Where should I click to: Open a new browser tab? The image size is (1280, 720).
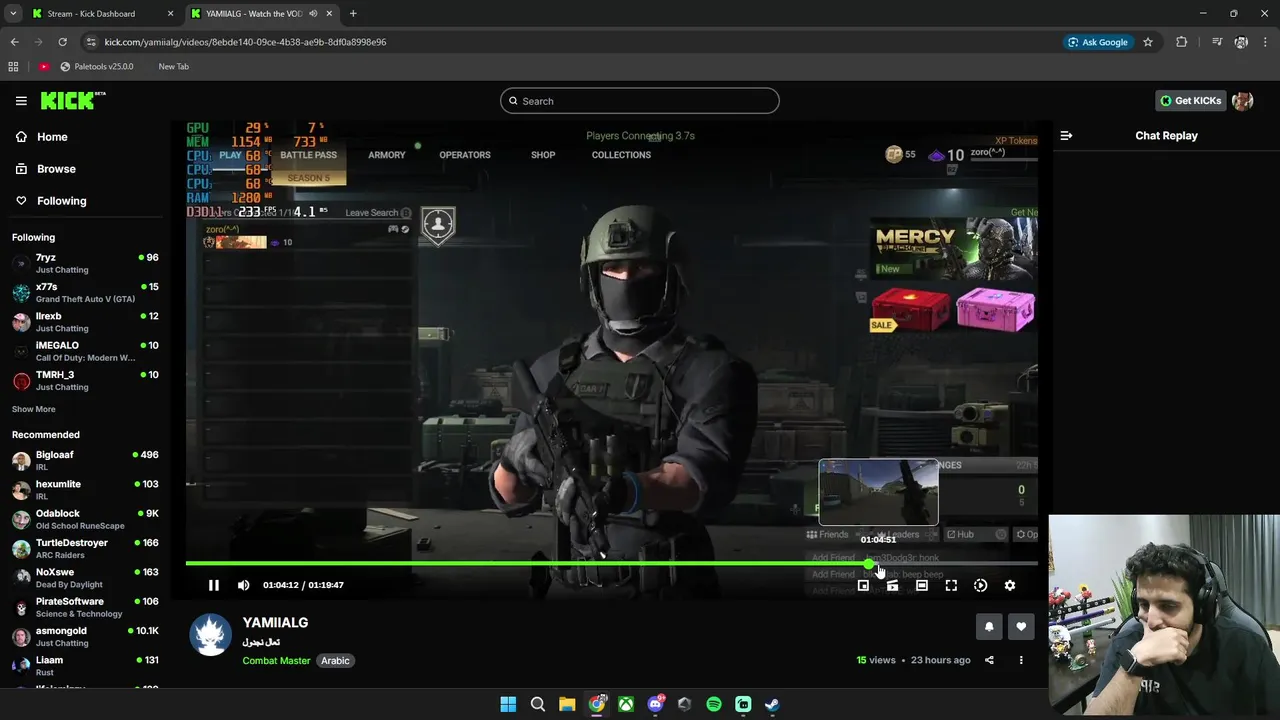[x=353, y=14]
